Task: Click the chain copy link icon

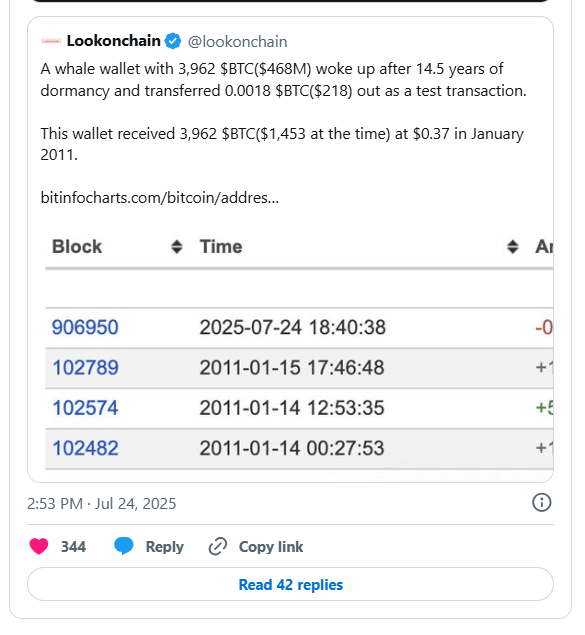Action: (217, 546)
